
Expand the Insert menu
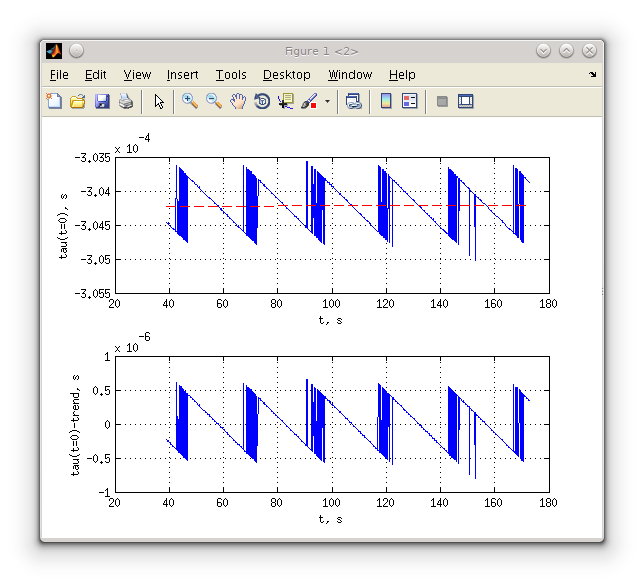point(182,75)
